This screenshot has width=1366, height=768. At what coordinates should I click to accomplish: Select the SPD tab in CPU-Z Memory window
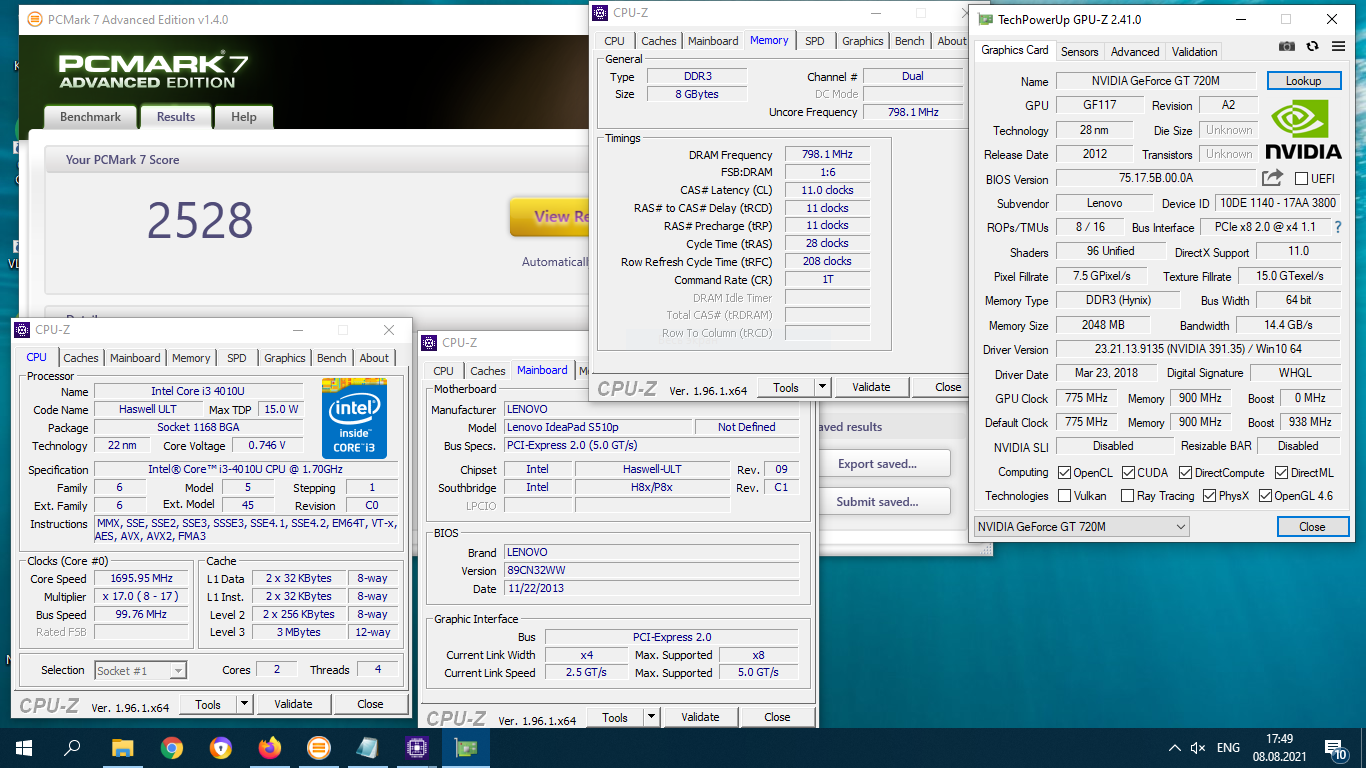815,41
